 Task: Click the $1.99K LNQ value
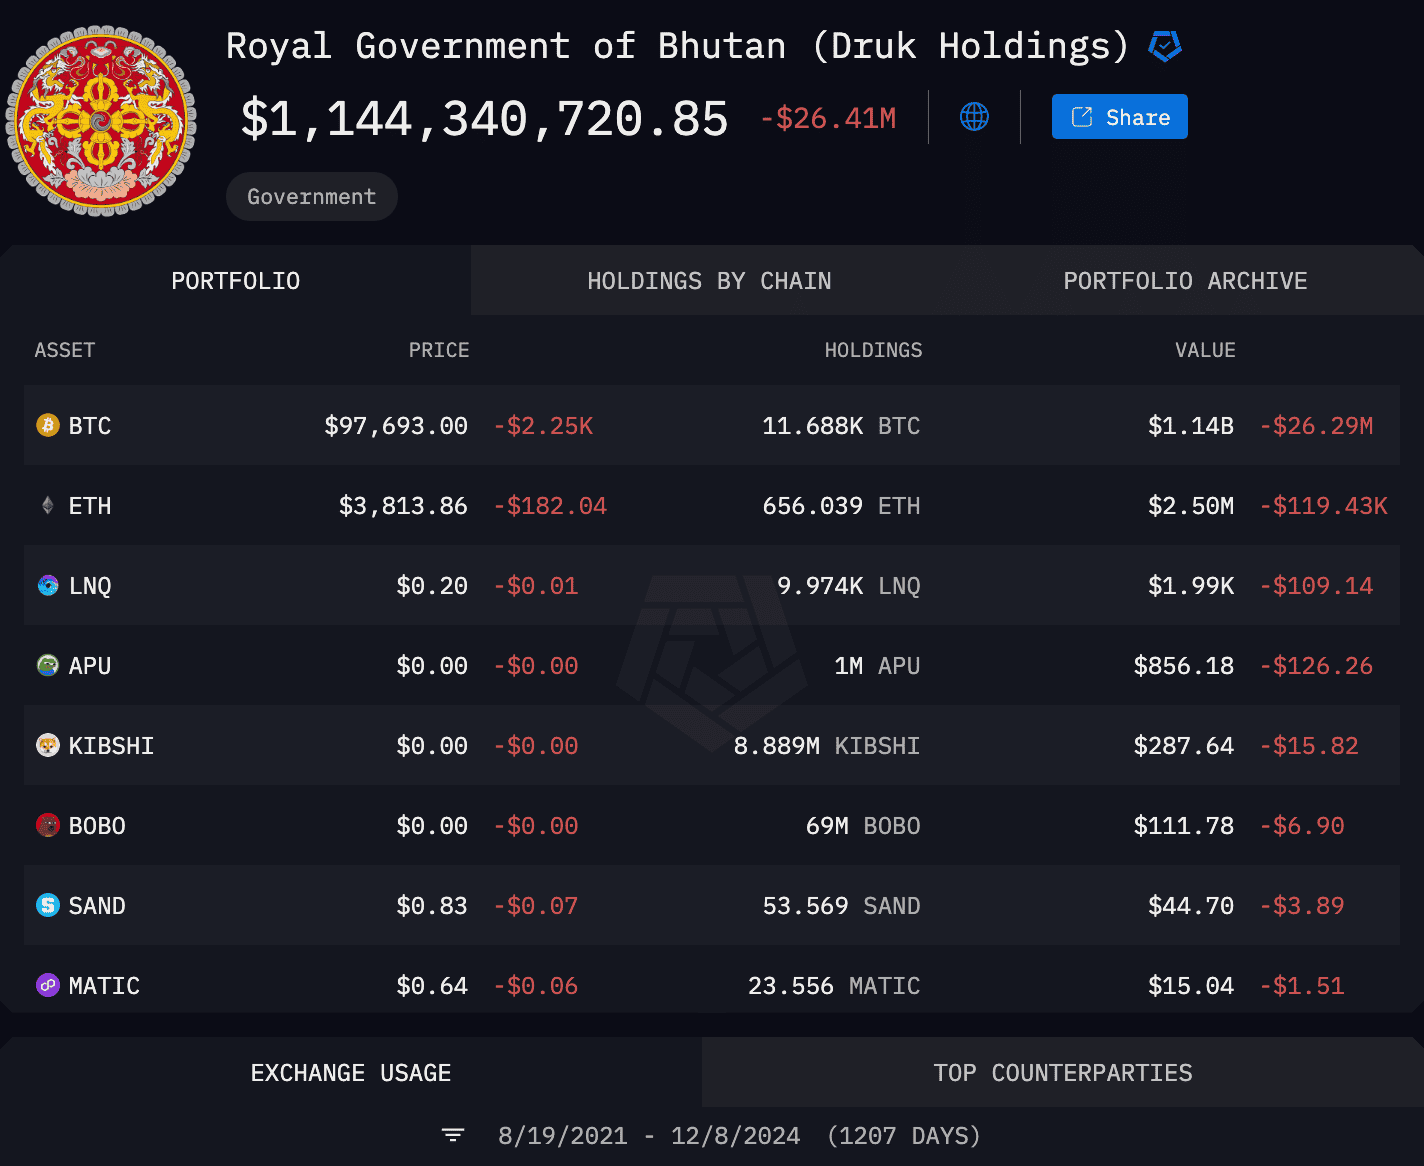coord(1191,586)
